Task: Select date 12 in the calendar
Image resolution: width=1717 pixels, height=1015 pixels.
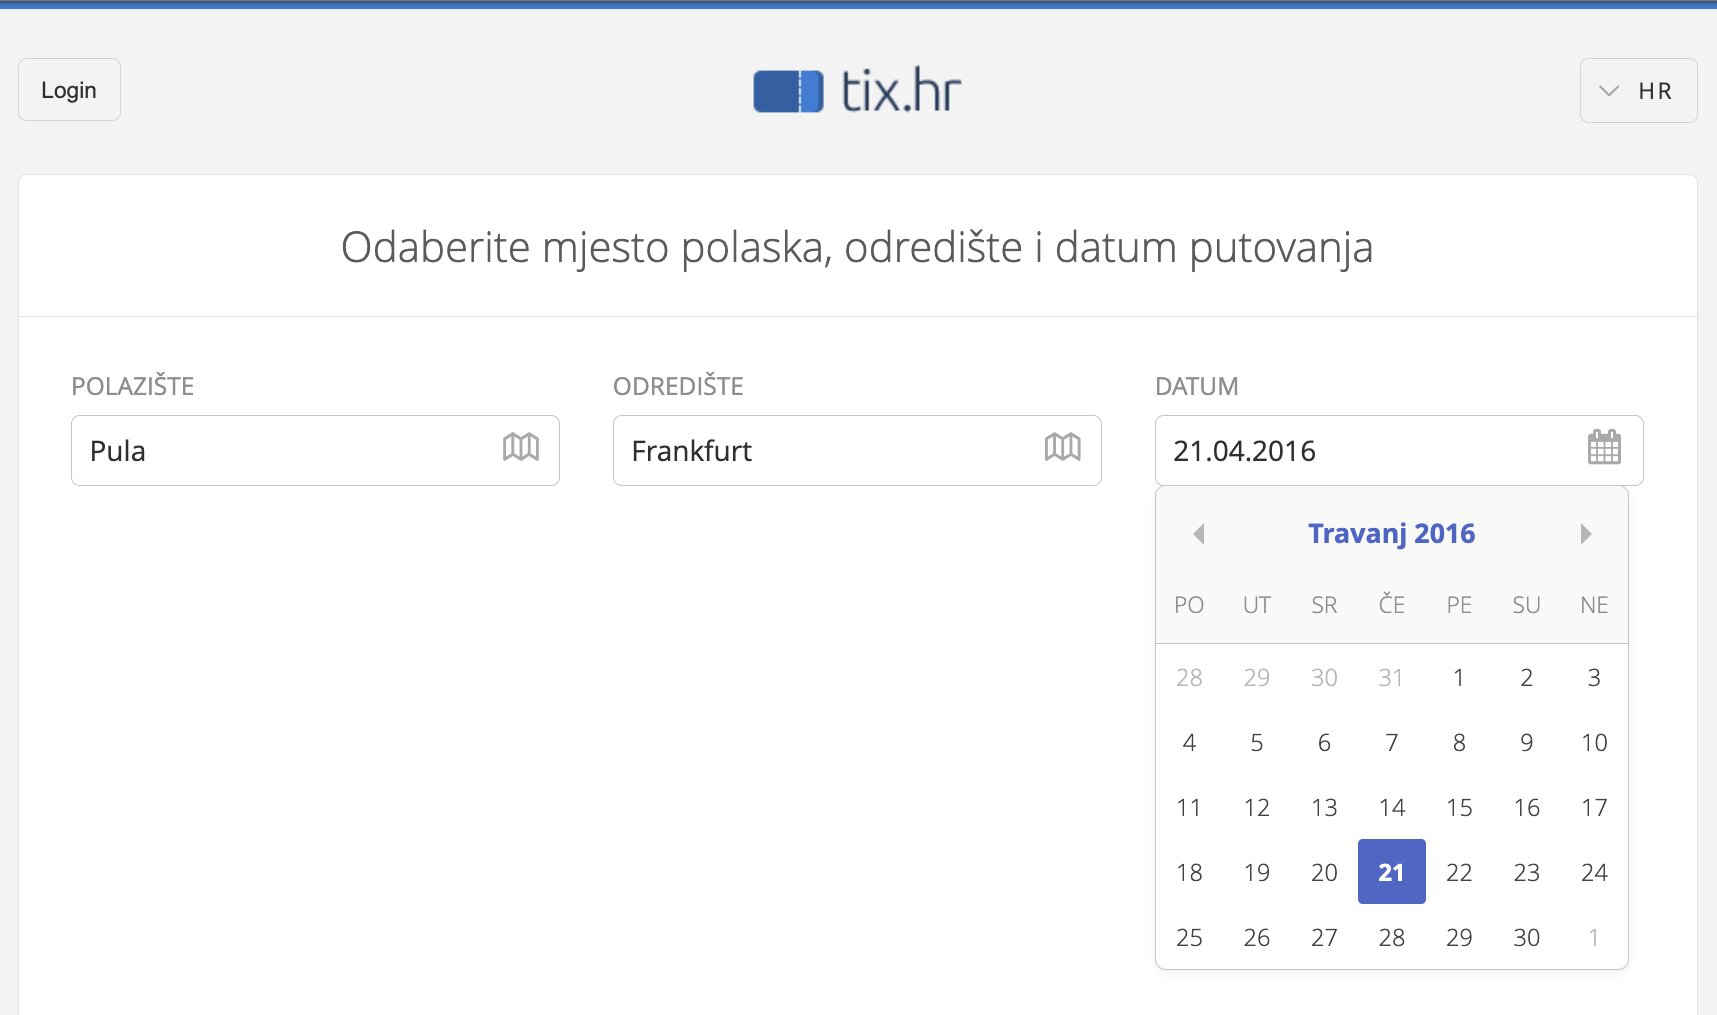Action: point(1257,807)
